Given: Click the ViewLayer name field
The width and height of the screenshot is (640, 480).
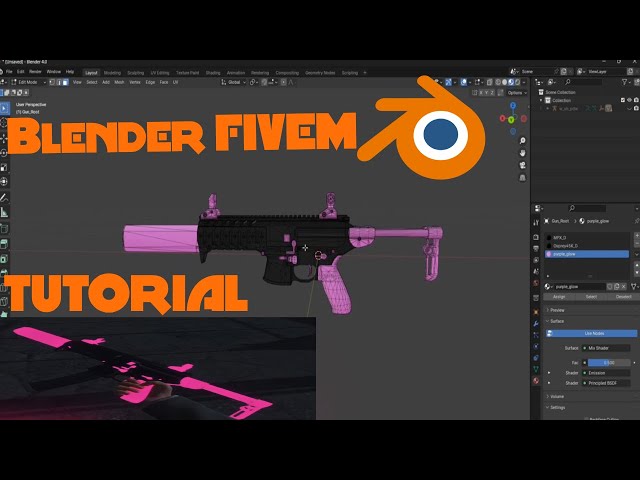Looking at the screenshot, I should point(606,71).
